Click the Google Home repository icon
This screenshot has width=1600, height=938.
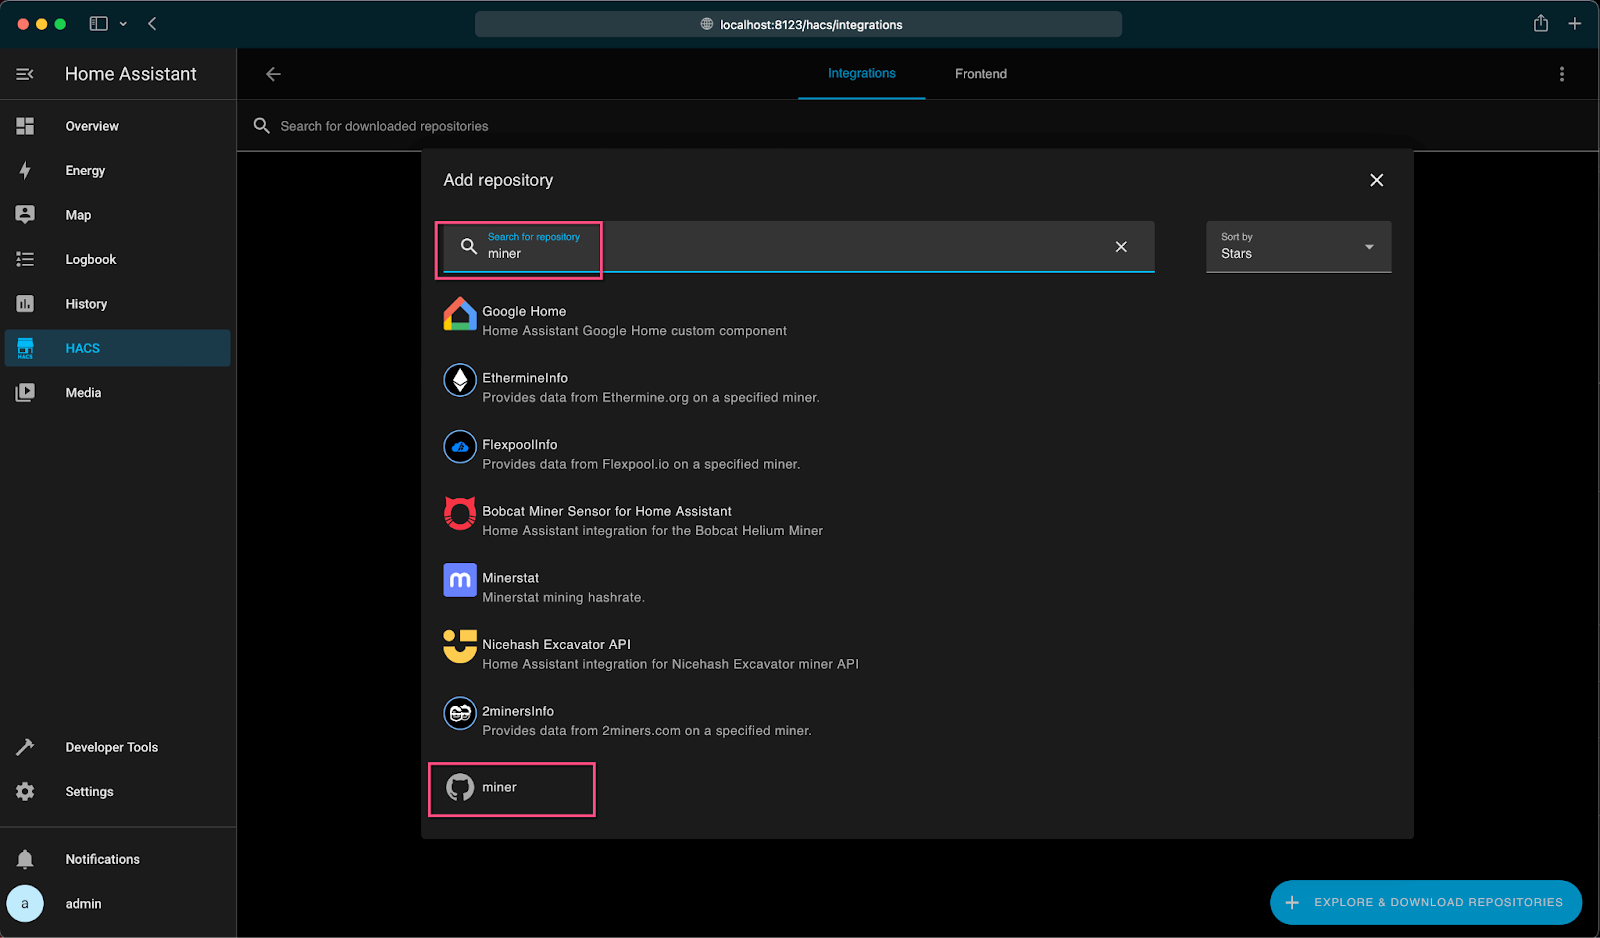460,315
